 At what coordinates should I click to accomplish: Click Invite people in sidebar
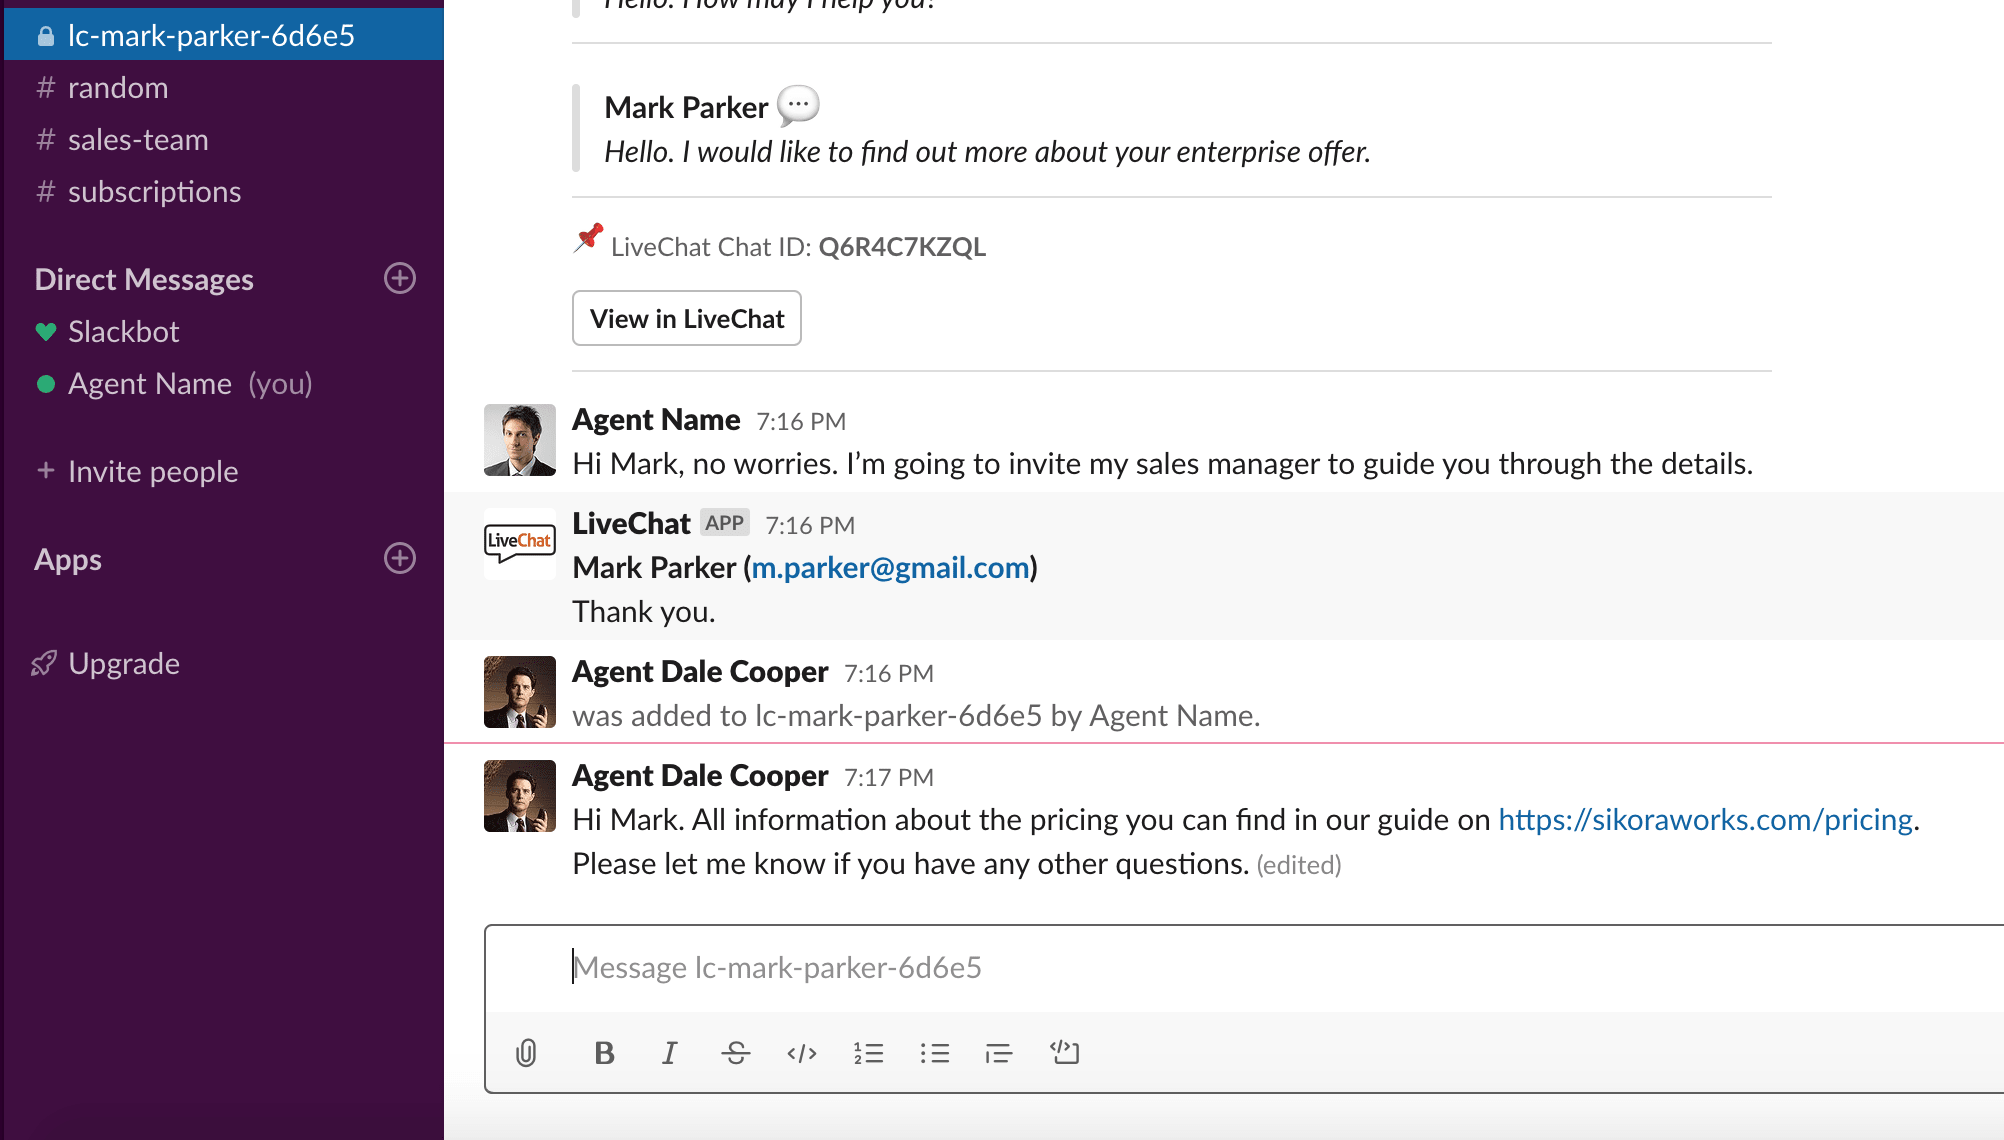pos(153,471)
